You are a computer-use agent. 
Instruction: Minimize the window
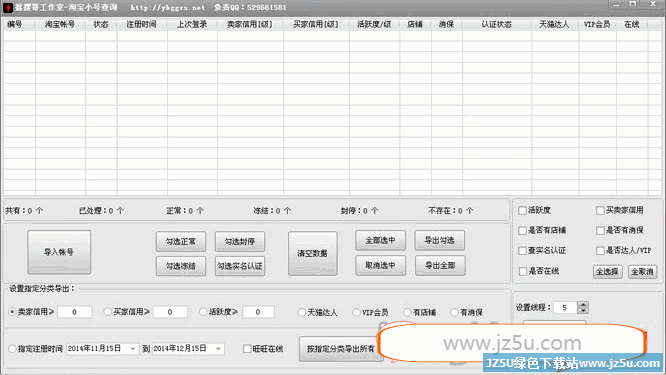click(616, 4)
